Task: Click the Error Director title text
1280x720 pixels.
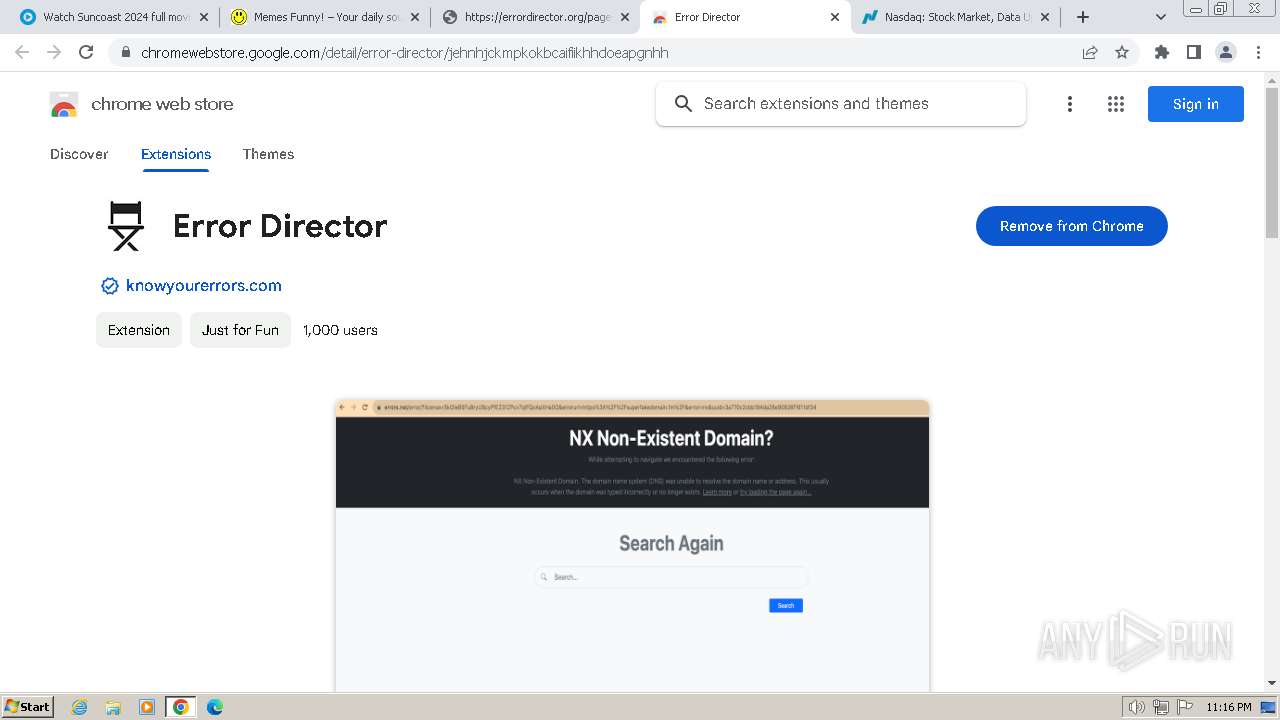Action: (x=280, y=226)
